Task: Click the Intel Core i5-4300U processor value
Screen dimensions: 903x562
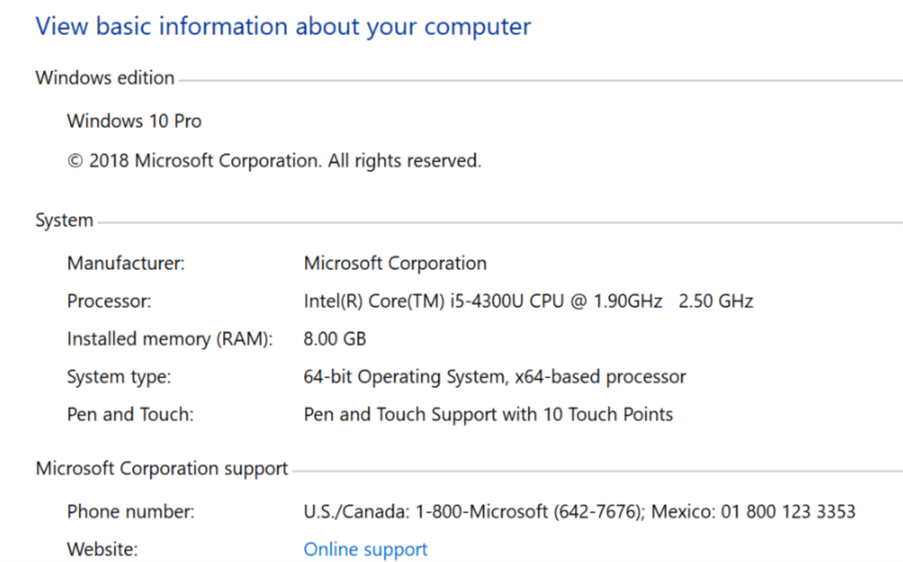Action: coord(528,301)
